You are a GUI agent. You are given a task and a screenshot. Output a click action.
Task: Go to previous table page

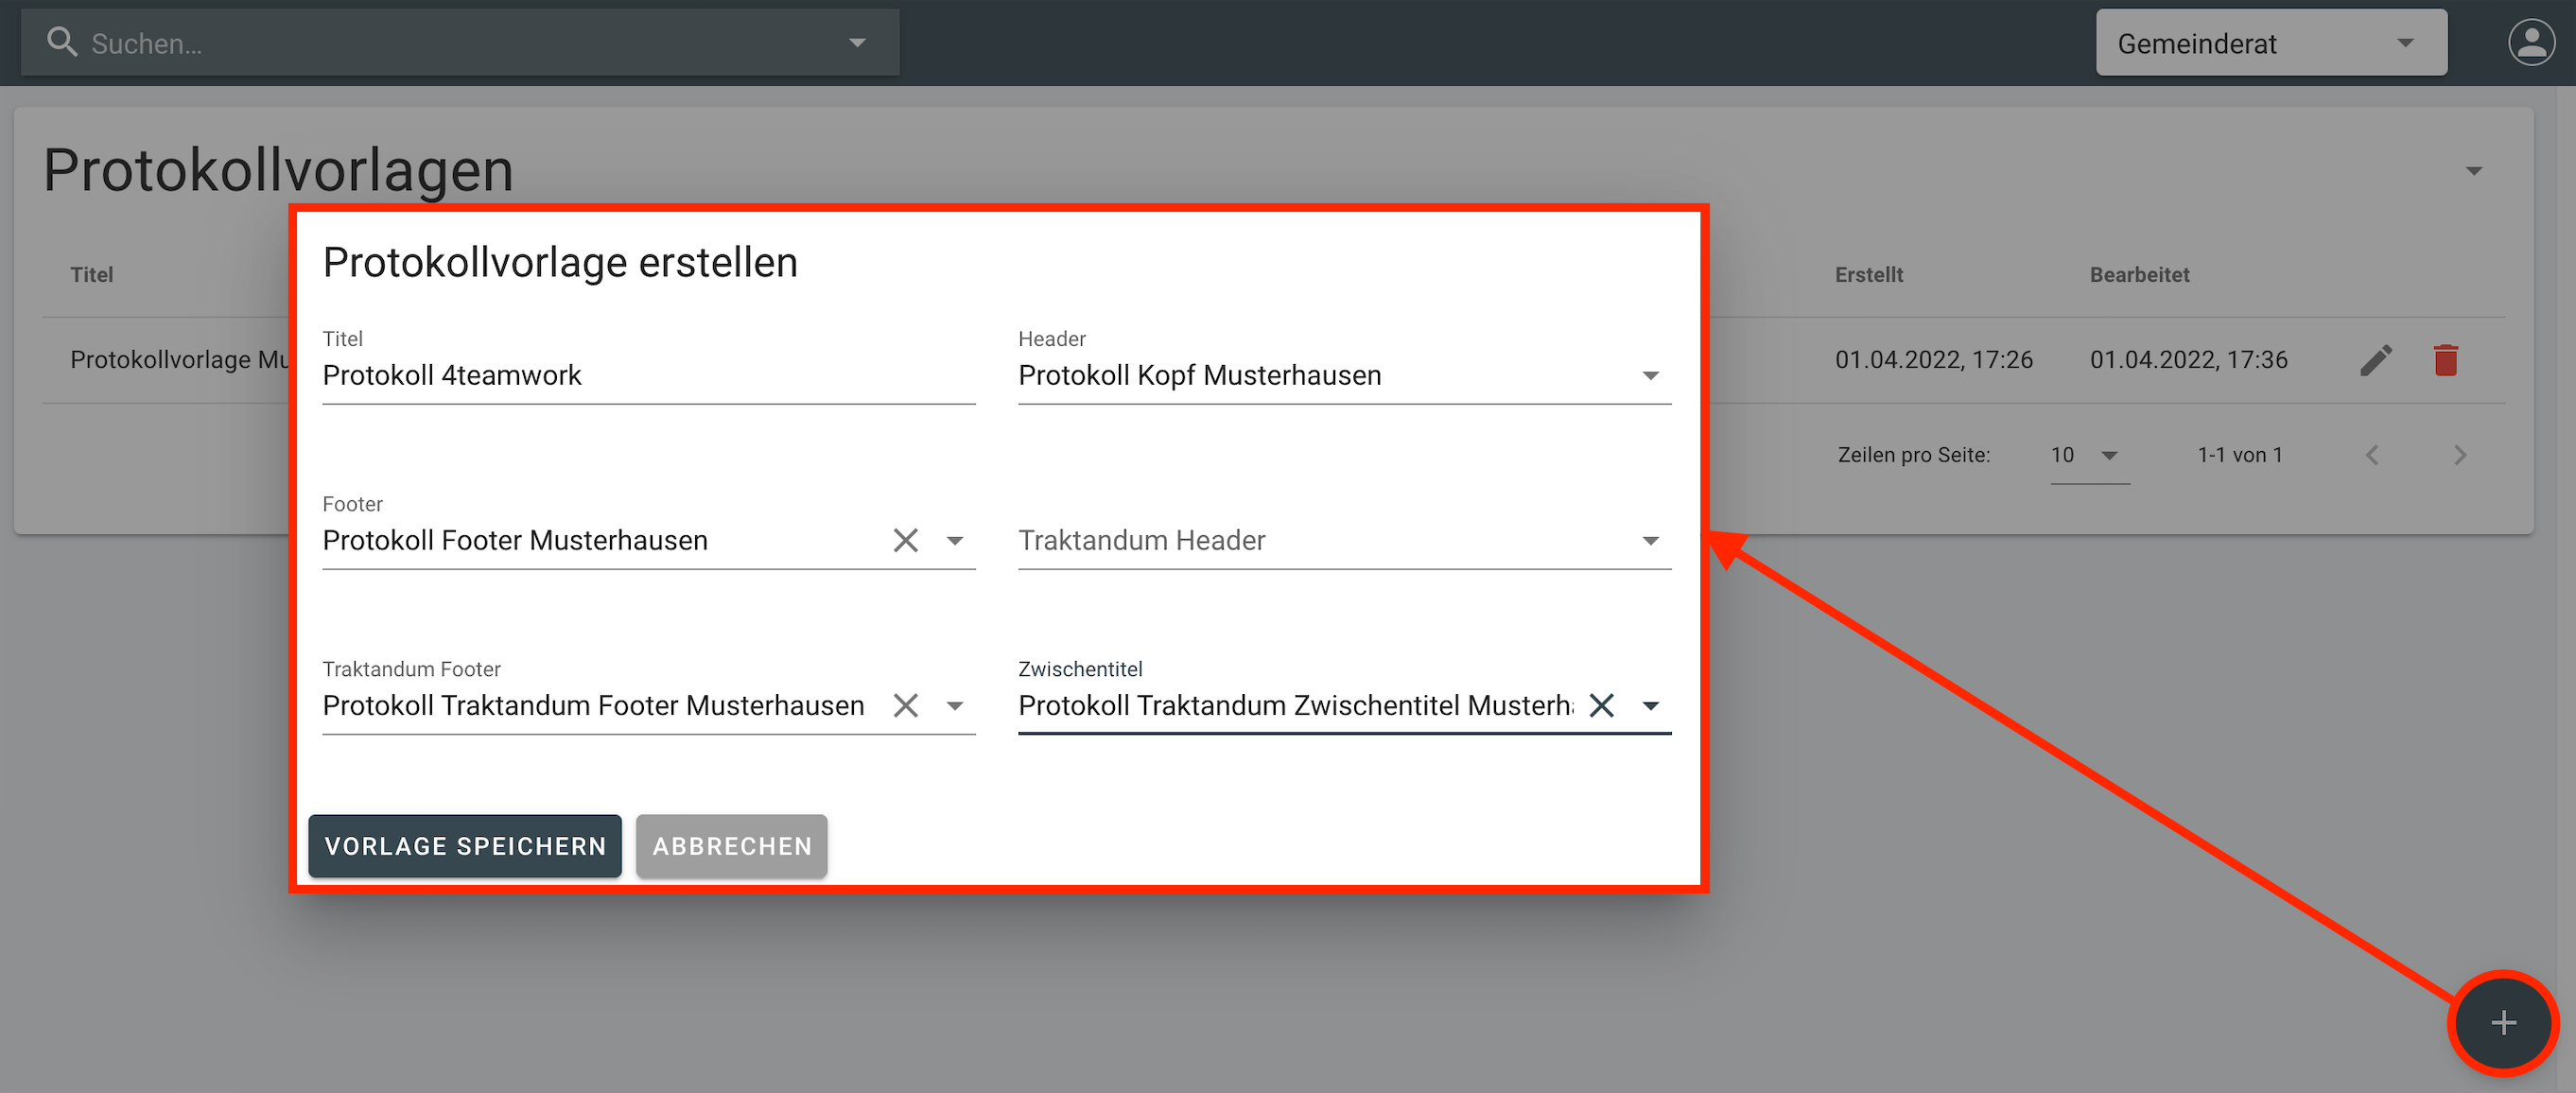[2372, 456]
